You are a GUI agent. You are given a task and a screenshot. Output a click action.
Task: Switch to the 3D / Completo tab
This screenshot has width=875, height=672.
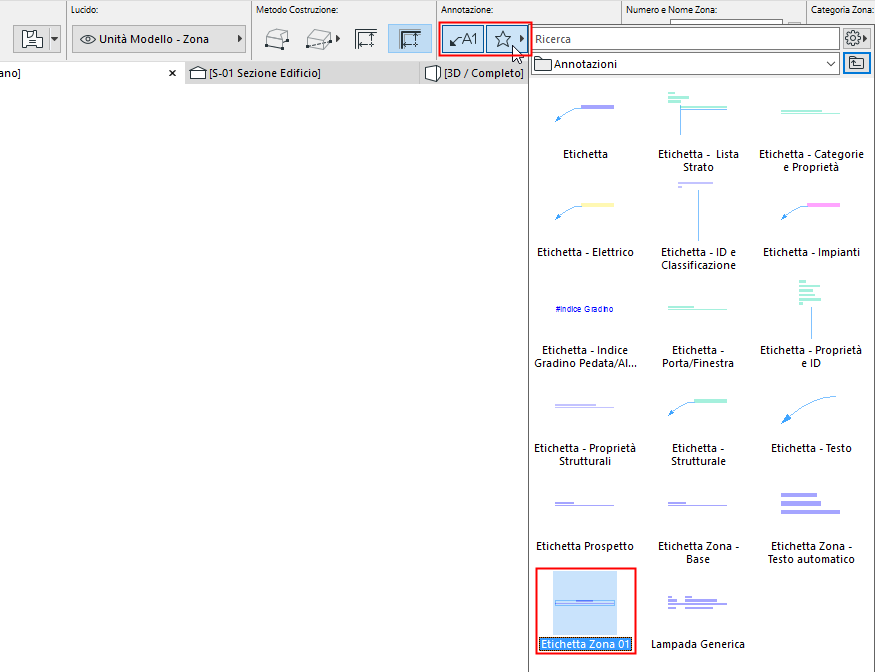tap(474, 73)
